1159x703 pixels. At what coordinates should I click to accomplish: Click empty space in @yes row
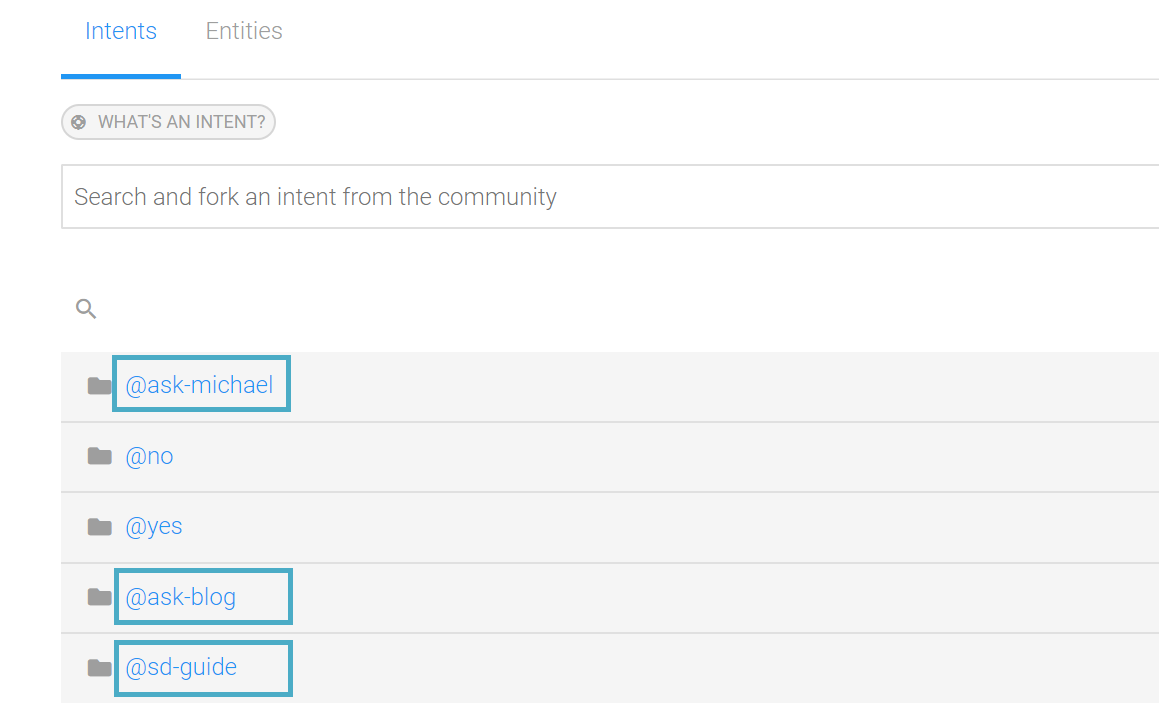tap(665, 527)
